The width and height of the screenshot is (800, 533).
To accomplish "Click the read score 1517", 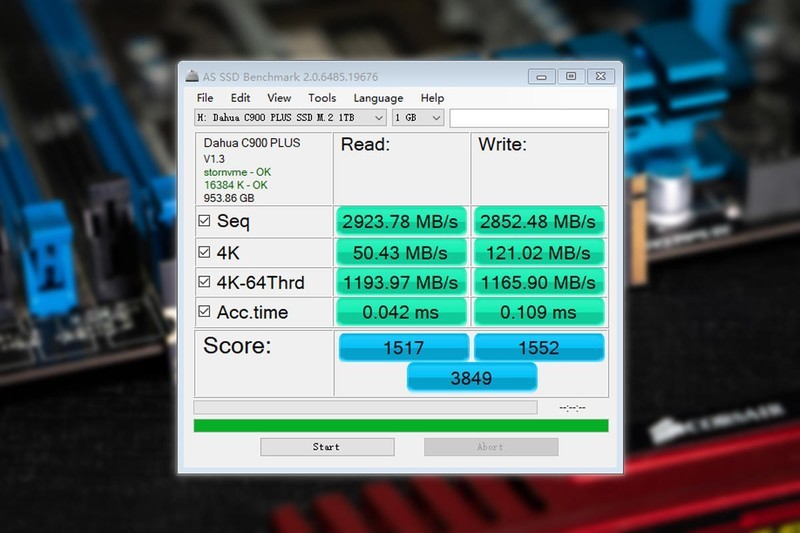I will coord(404,347).
